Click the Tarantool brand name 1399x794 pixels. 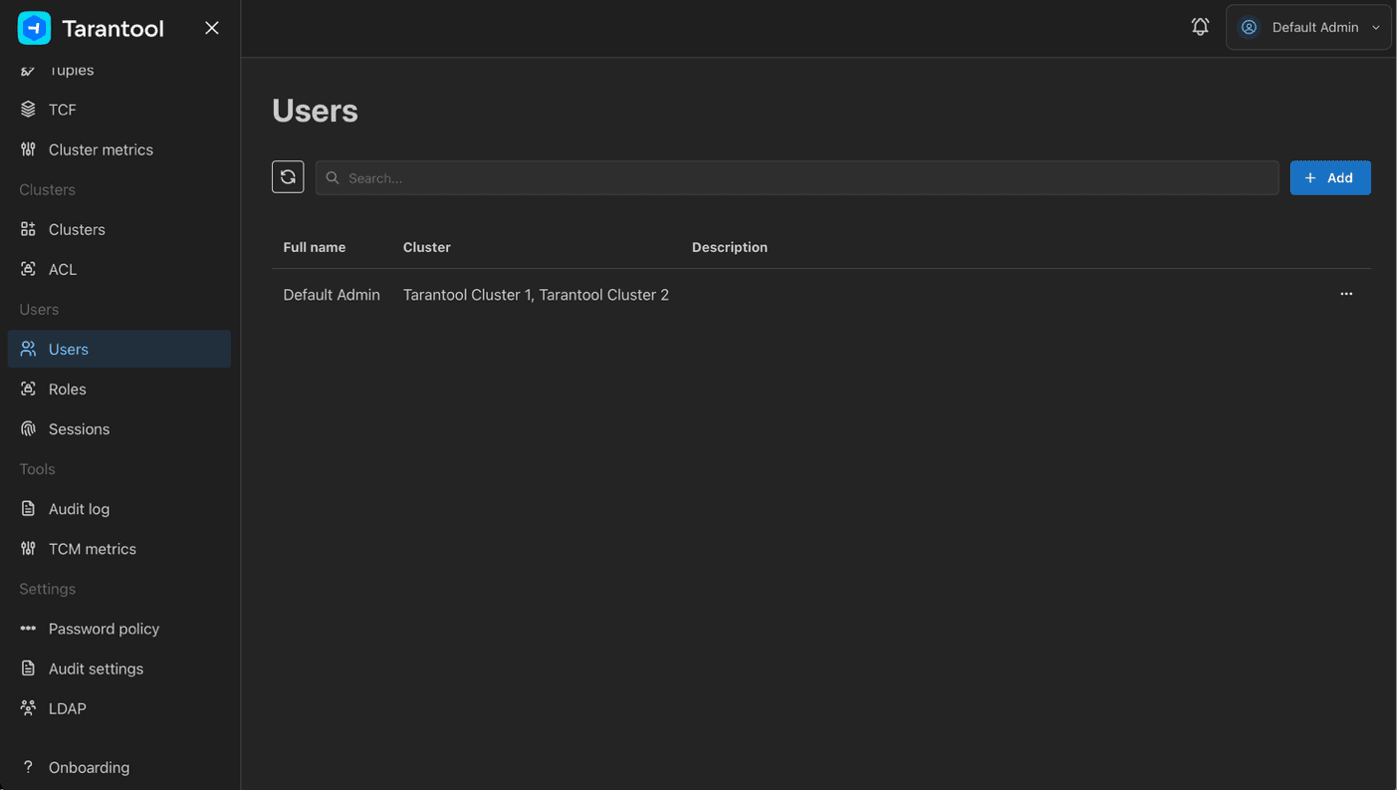tap(113, 29)
